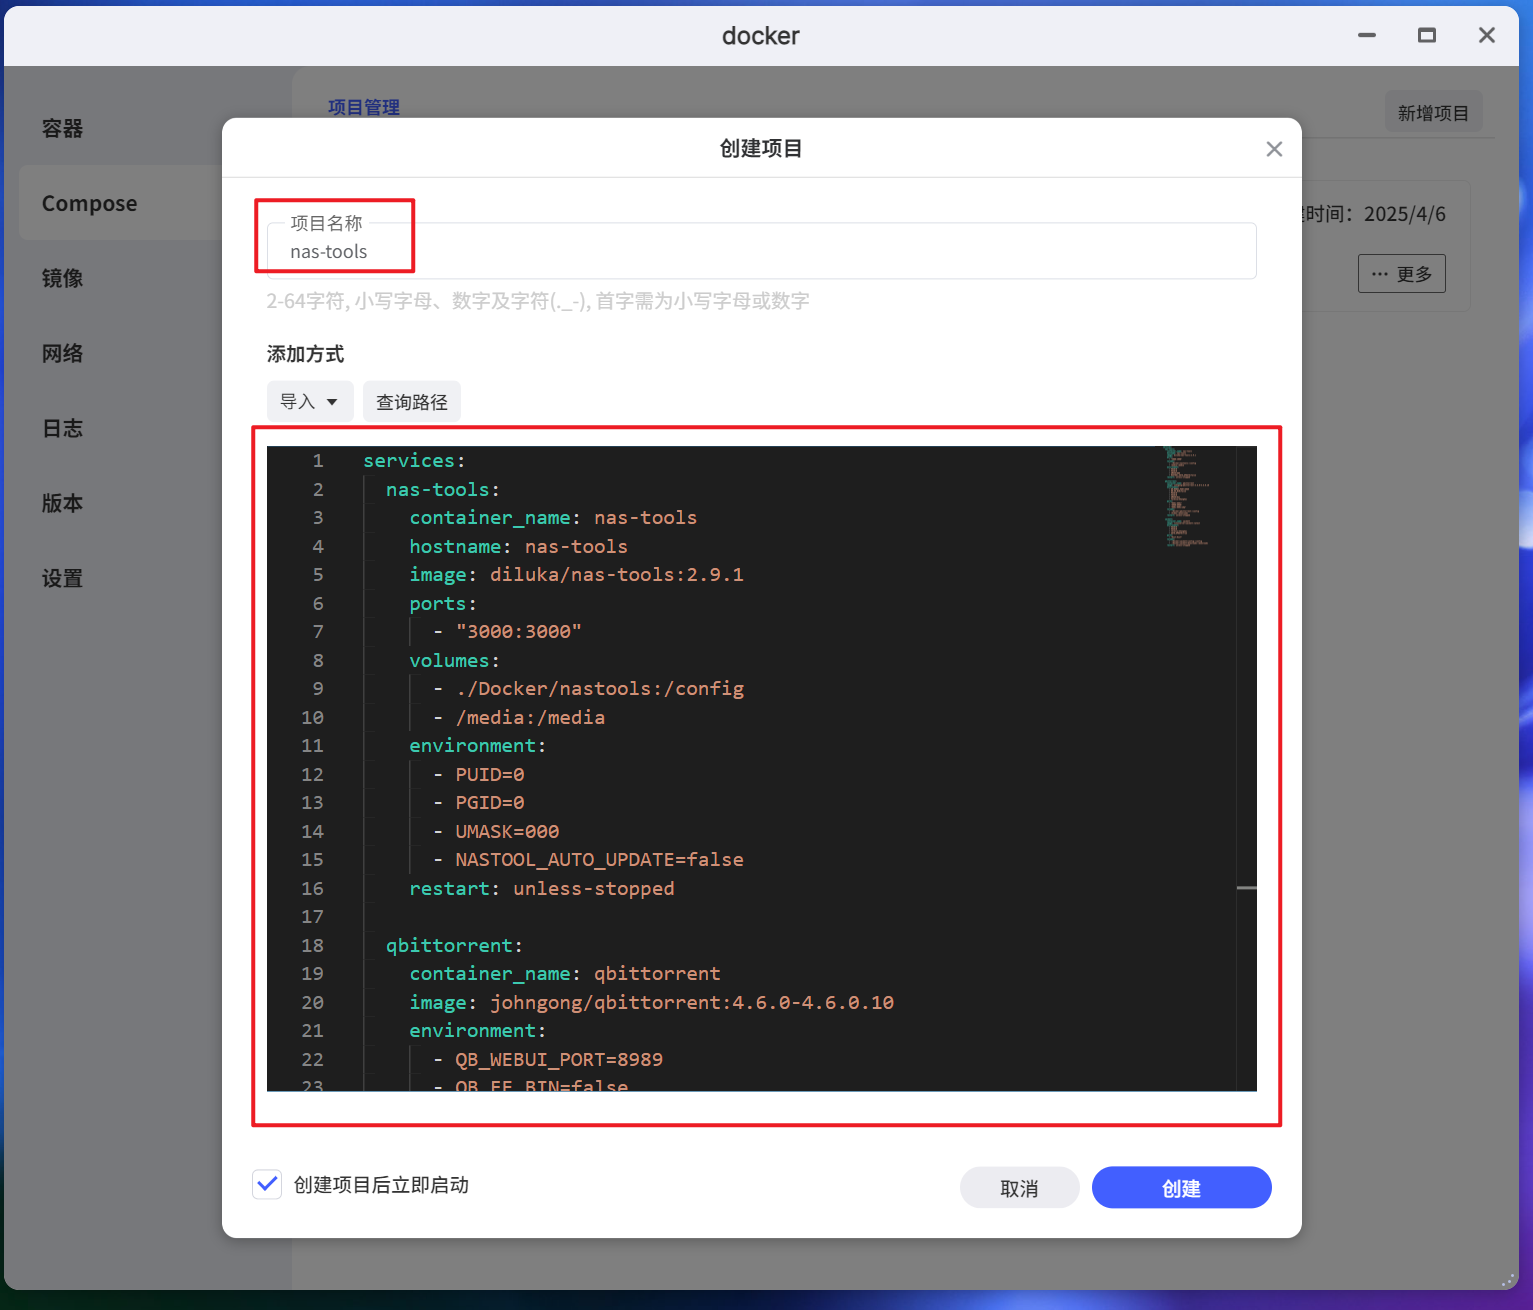Click the PGID=0 line
Image resolution: width=1533 pixels, height=1310 pixels.
[x=479, y=803]
